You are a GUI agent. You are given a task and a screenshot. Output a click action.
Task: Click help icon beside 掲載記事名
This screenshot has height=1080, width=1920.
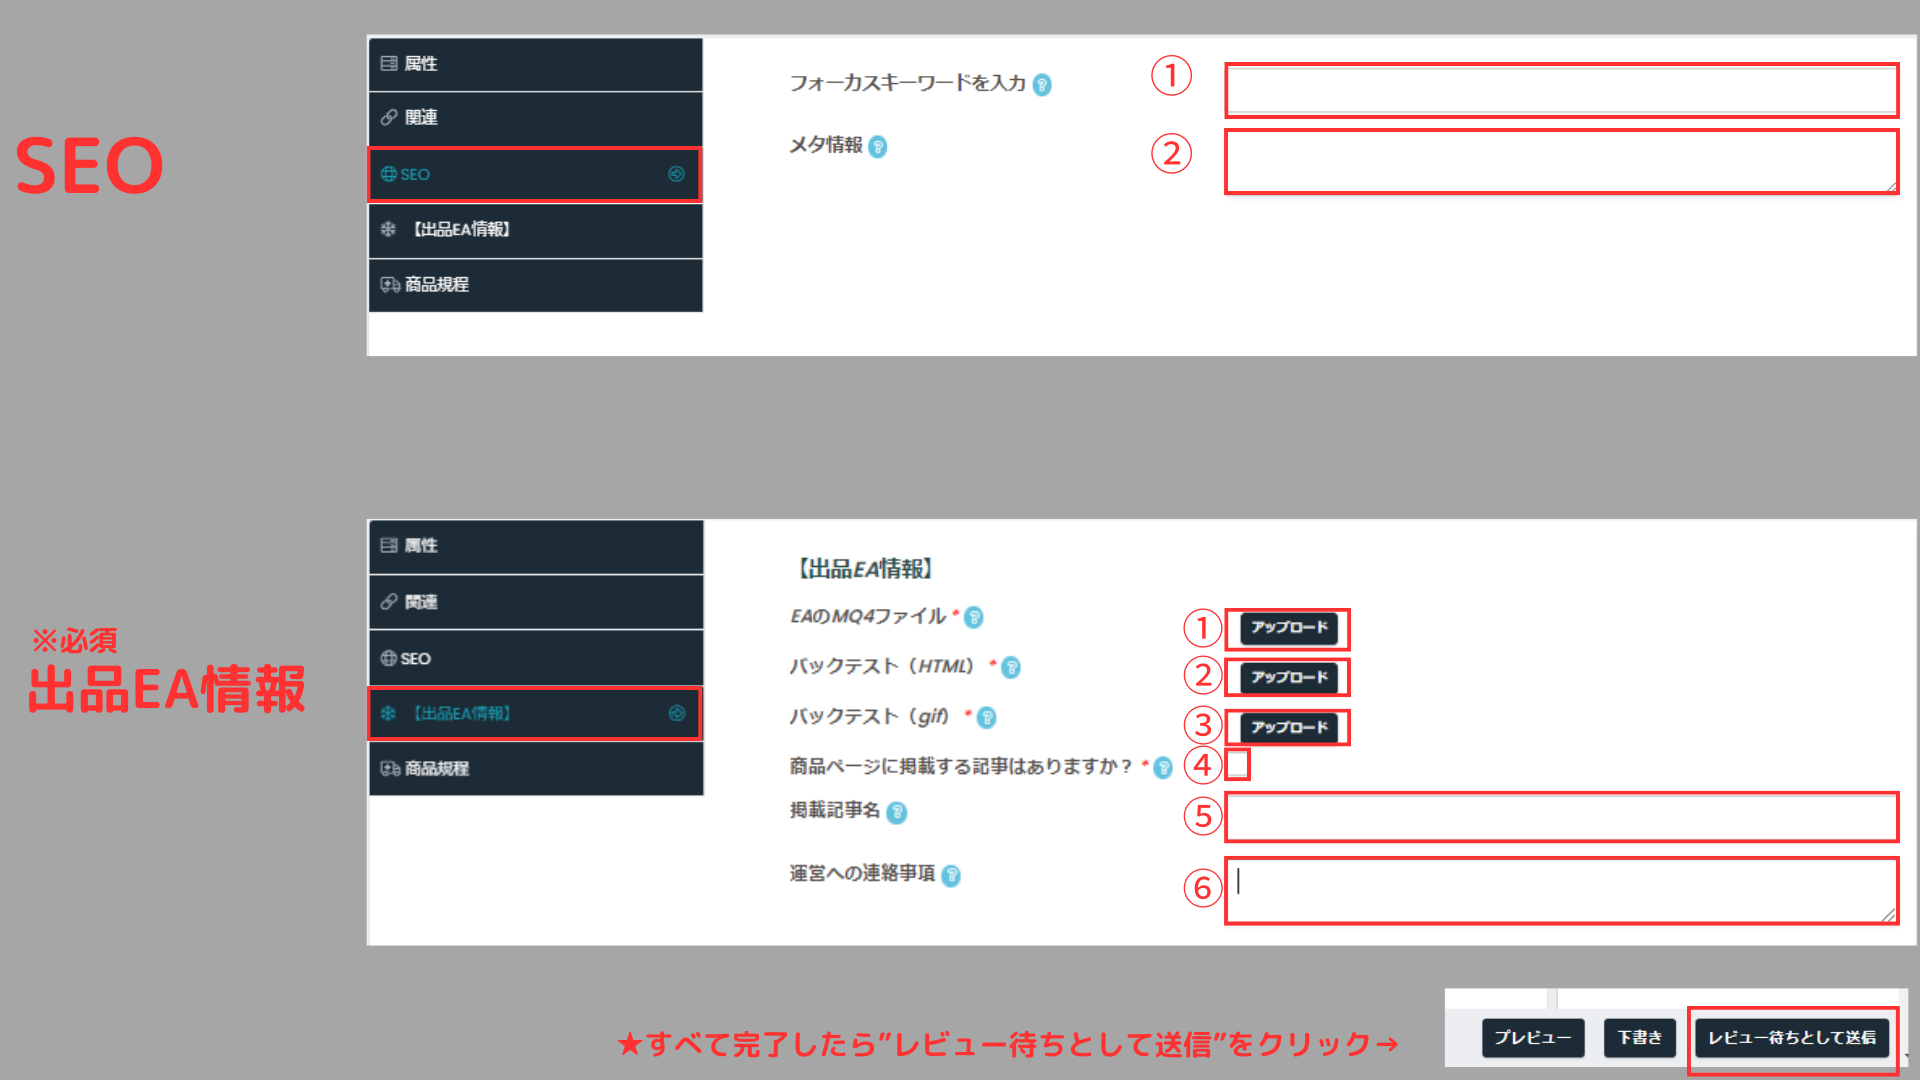897,813
